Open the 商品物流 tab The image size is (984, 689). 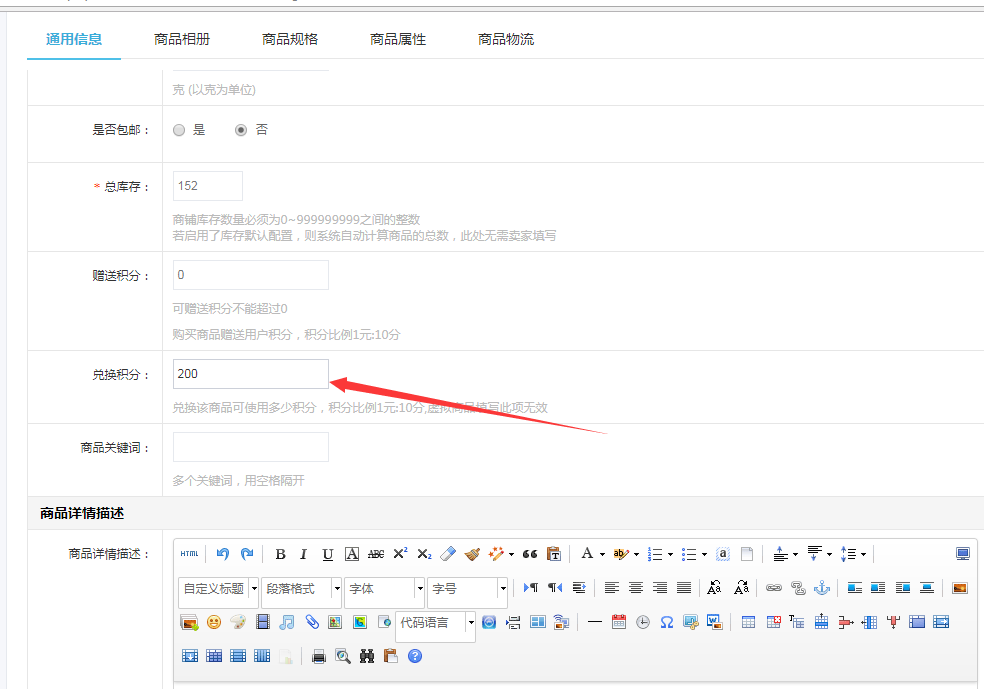506,39
